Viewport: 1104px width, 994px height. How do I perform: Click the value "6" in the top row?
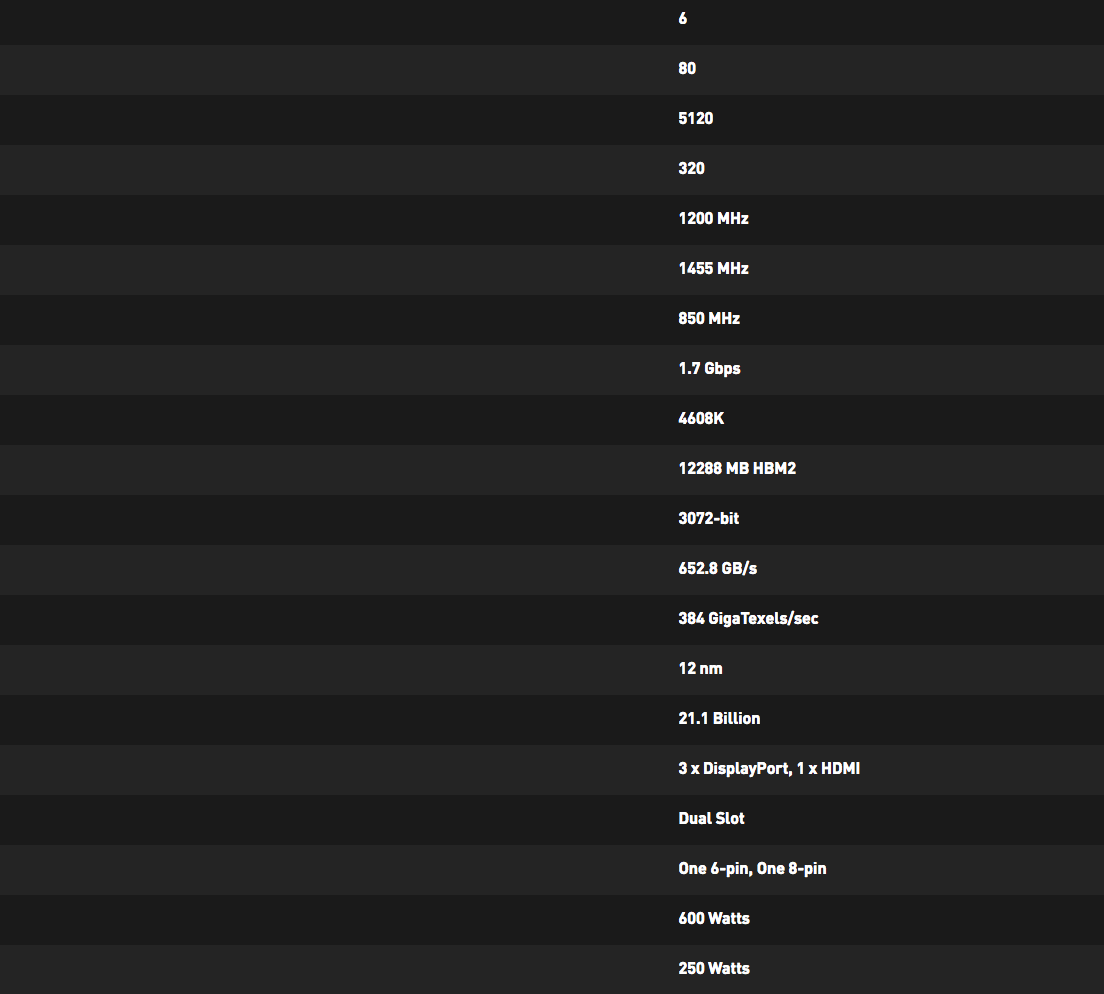pyautogui.click(x=683, y=19)
